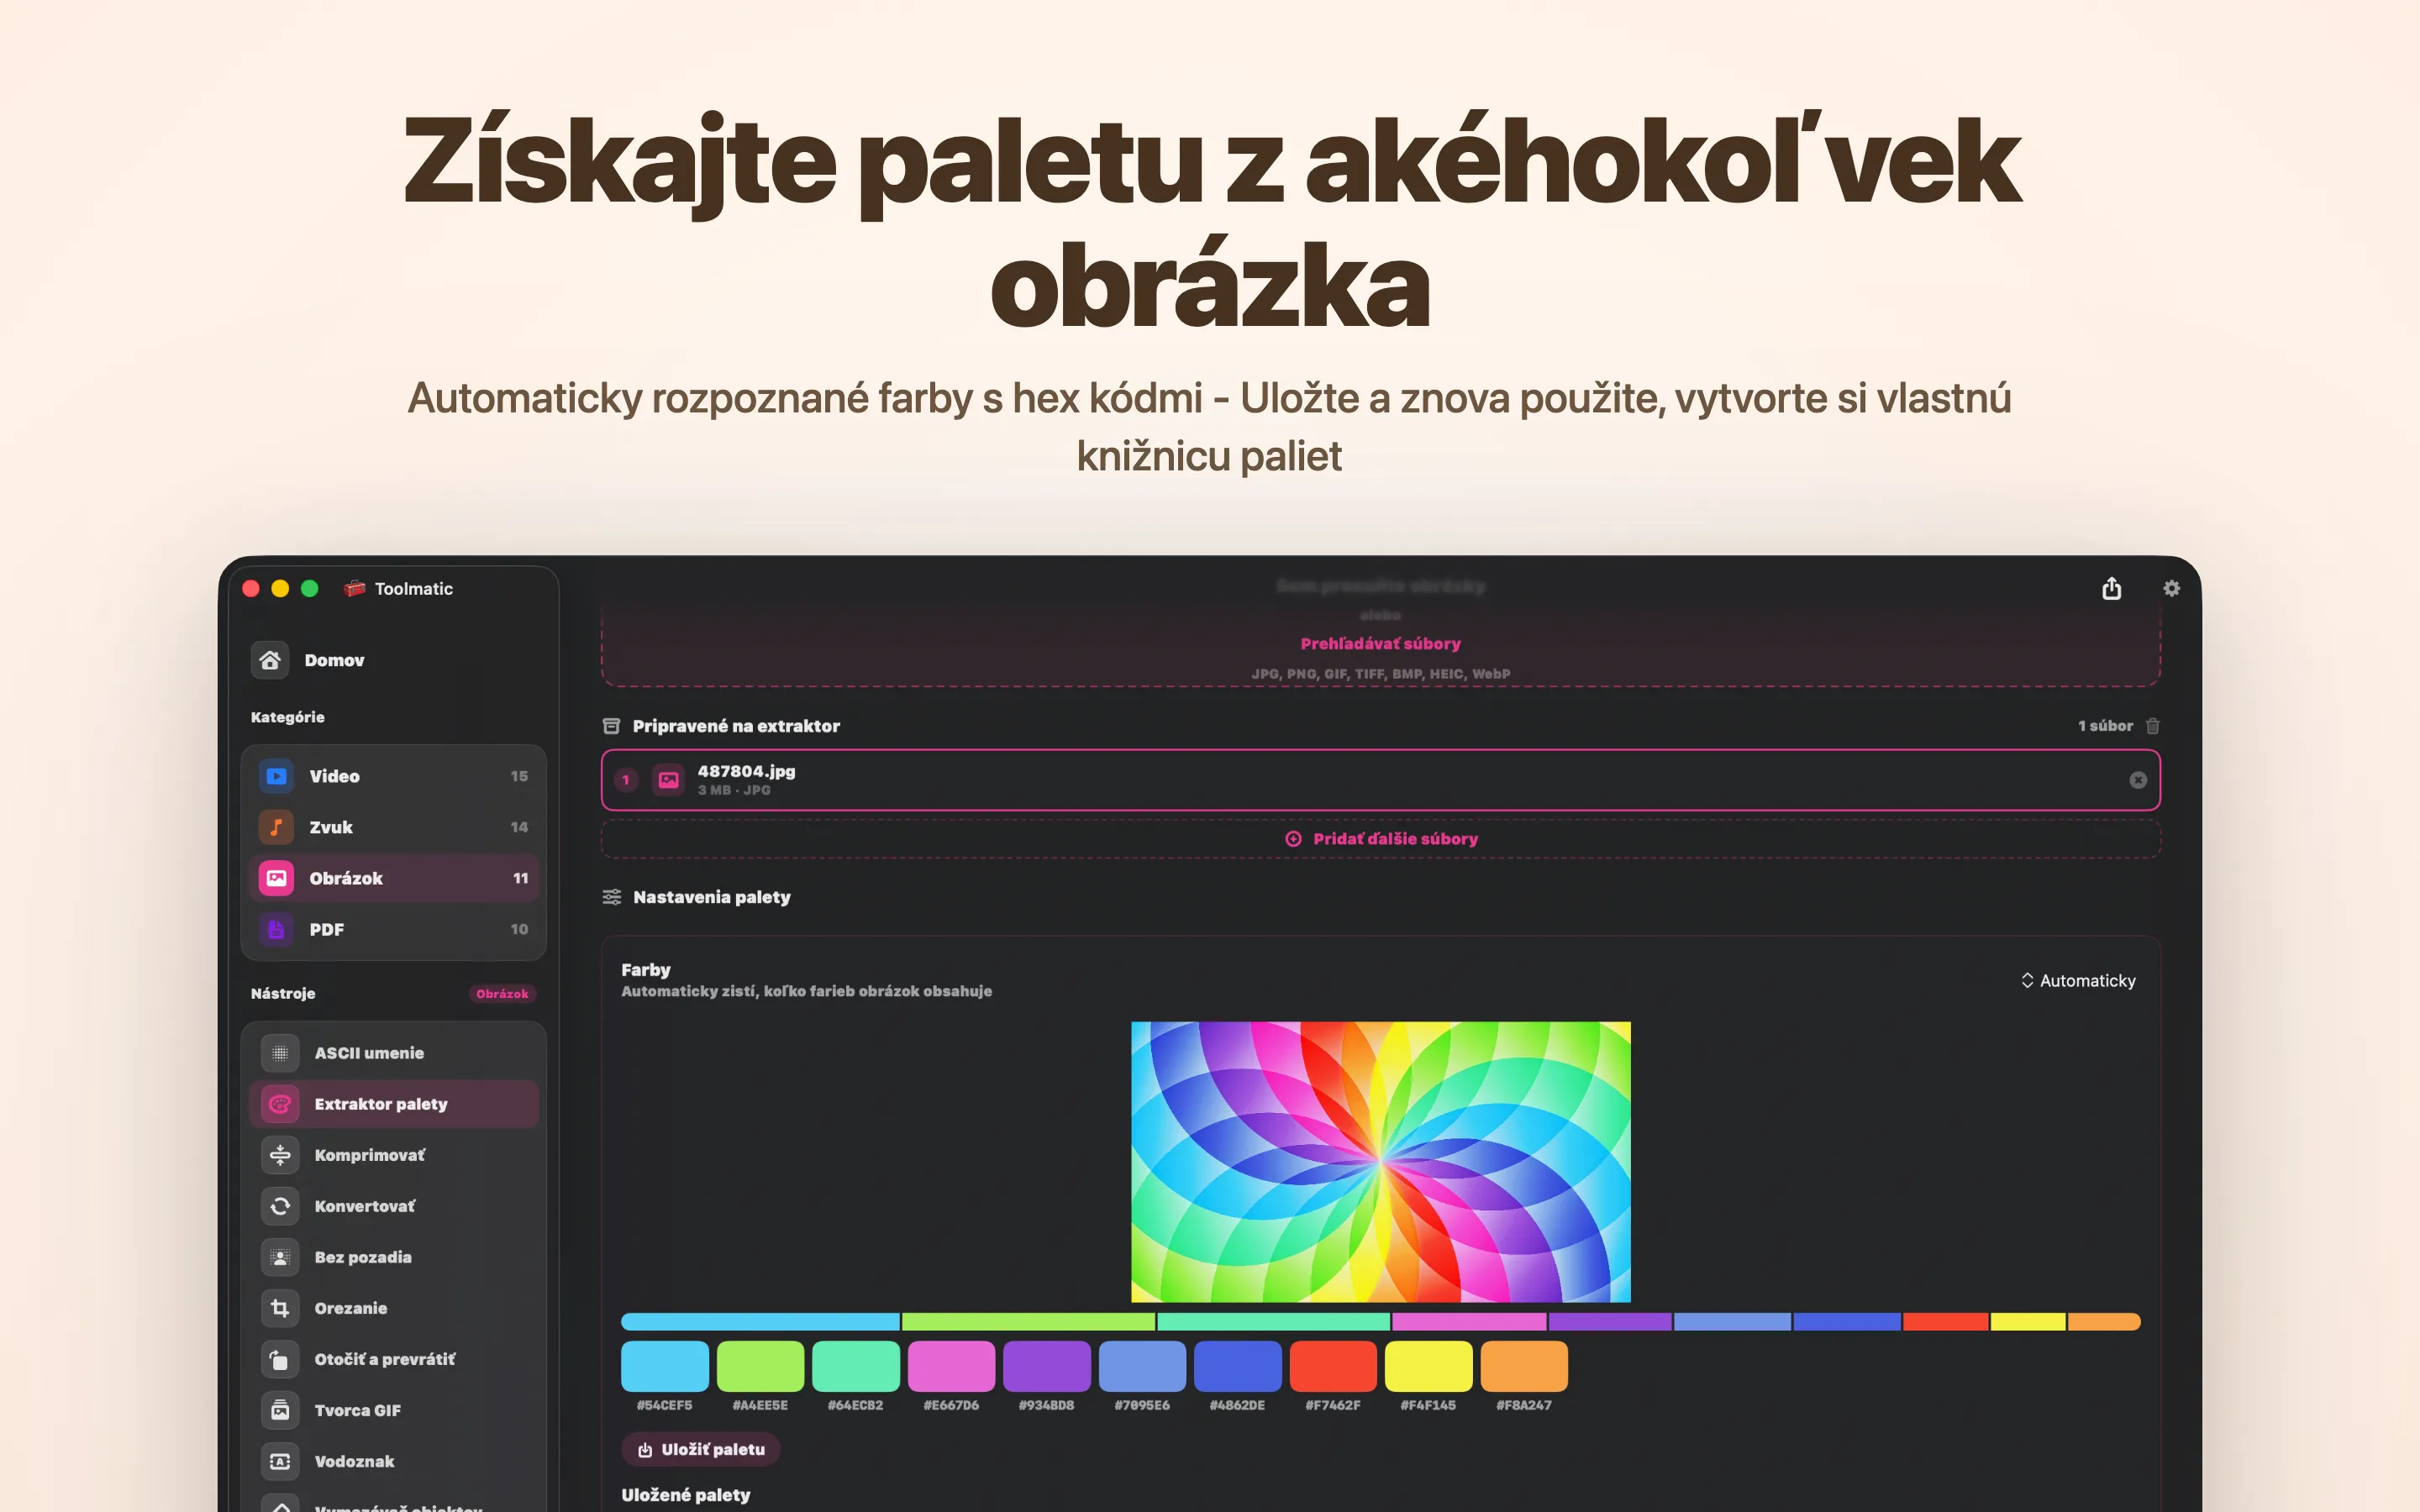
Task: Open the Automaticky colors dropdown
Action: (x=2078, y=981)
